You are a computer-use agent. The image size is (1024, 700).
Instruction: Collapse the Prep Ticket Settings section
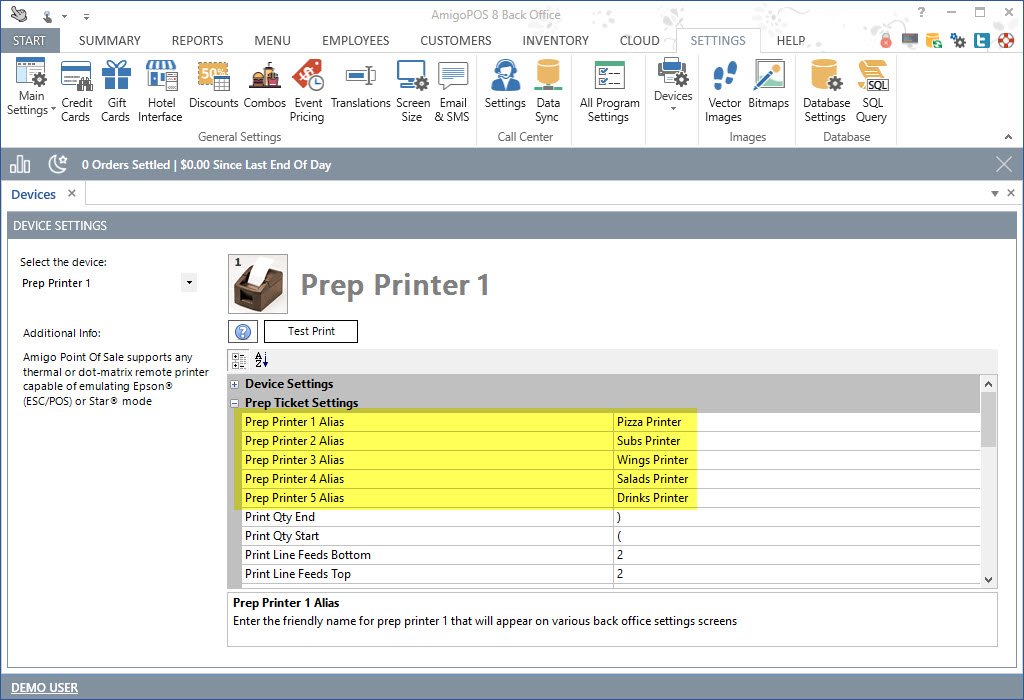235,403
